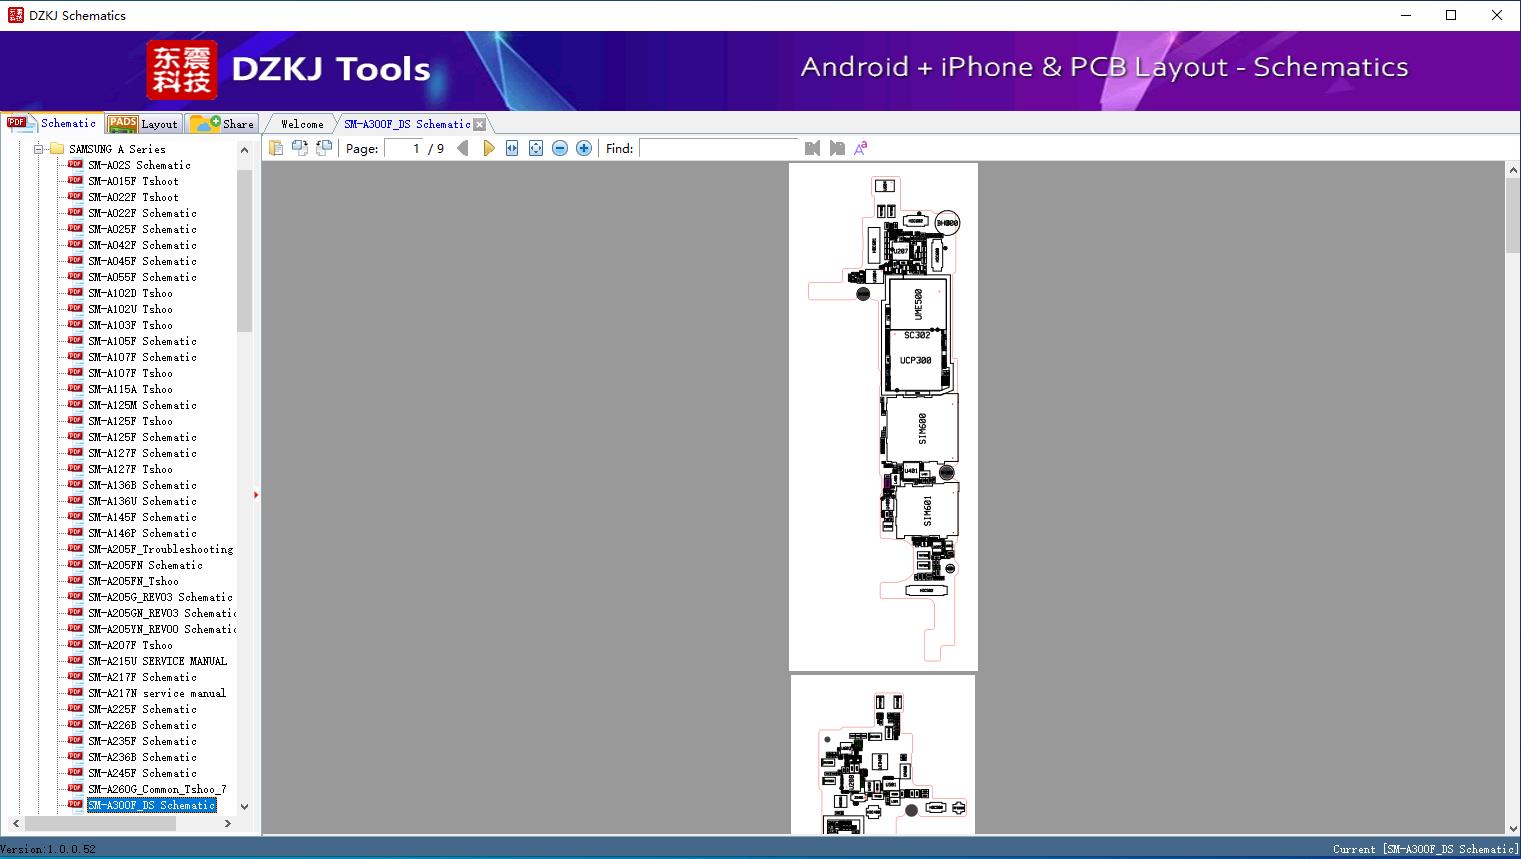Select SM-A226B Schematic
Viewport: 1521px width, 859px height.
click(142, 725)
